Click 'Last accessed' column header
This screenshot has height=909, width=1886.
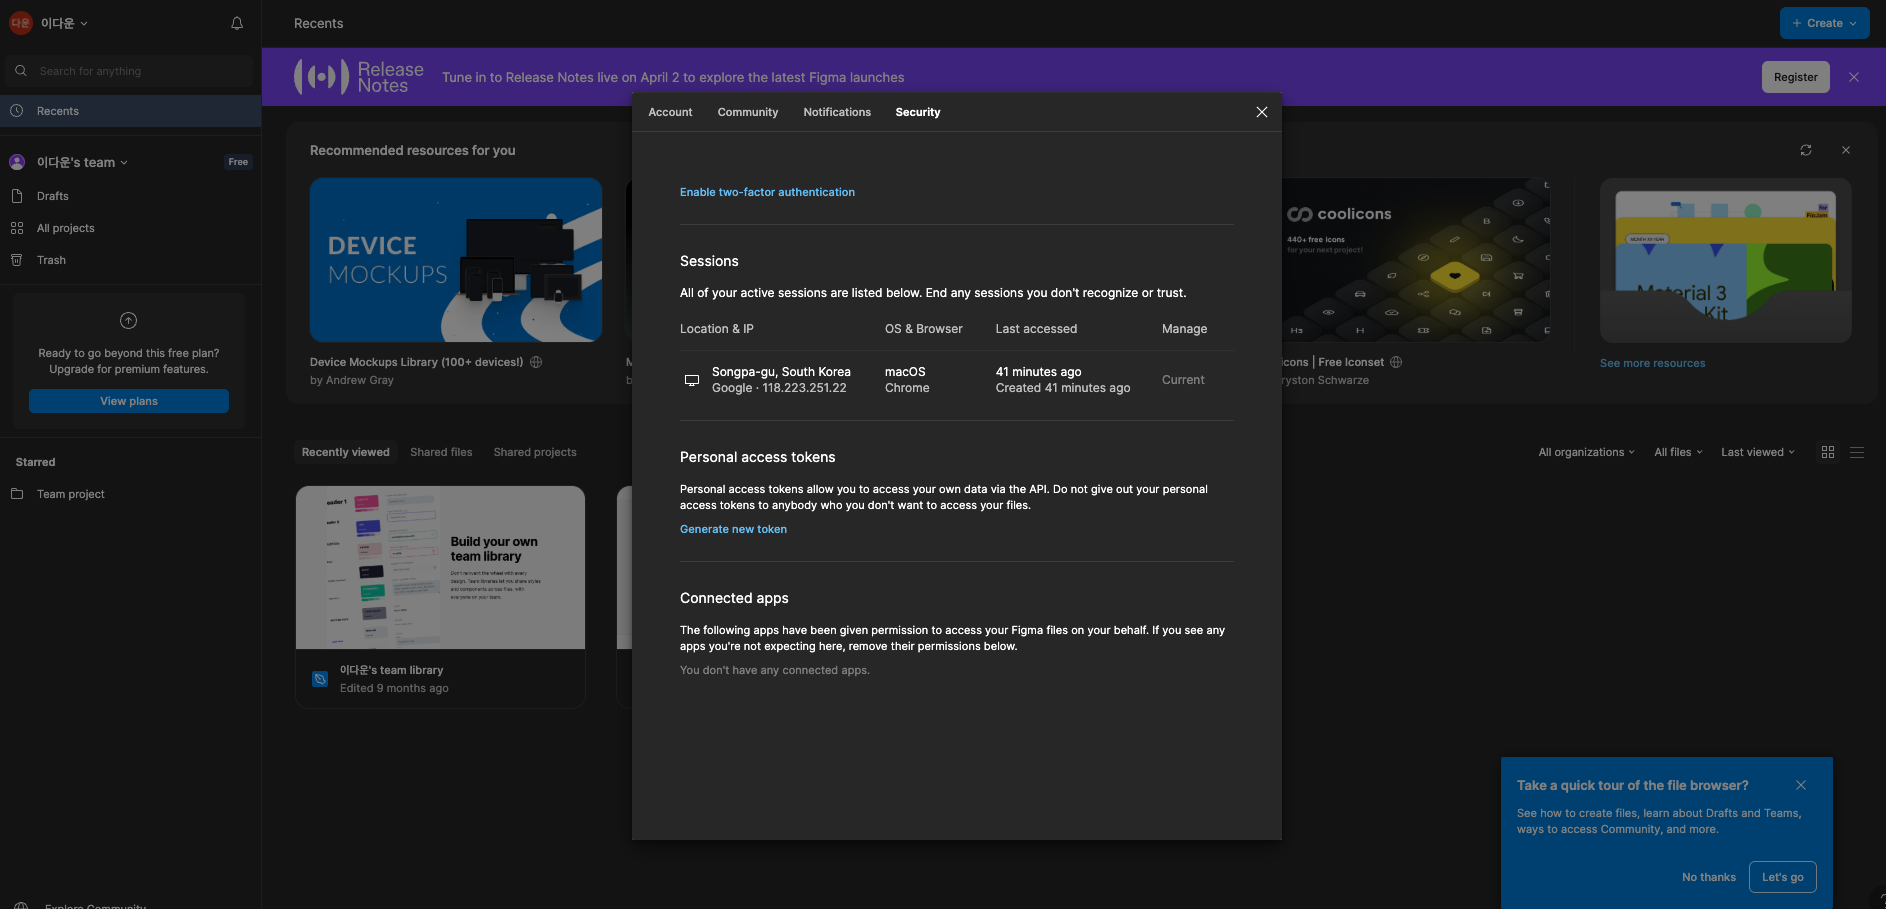[1036, 329]
